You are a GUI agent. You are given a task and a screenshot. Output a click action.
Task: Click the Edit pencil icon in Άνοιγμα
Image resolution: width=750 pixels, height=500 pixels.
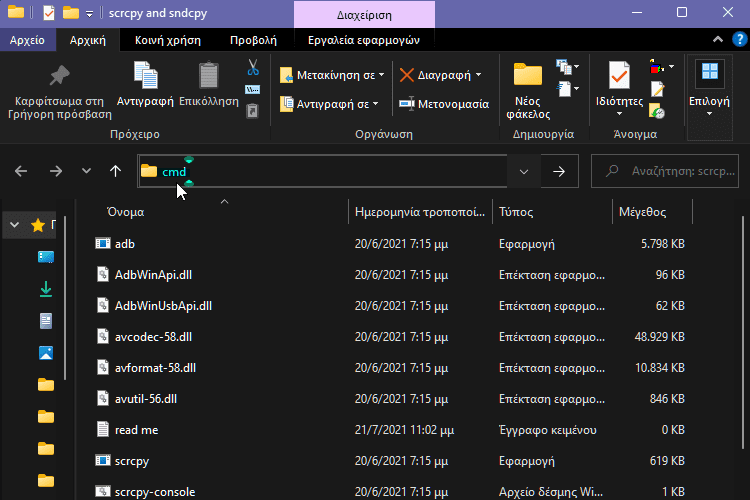click(x=657, y=89)
